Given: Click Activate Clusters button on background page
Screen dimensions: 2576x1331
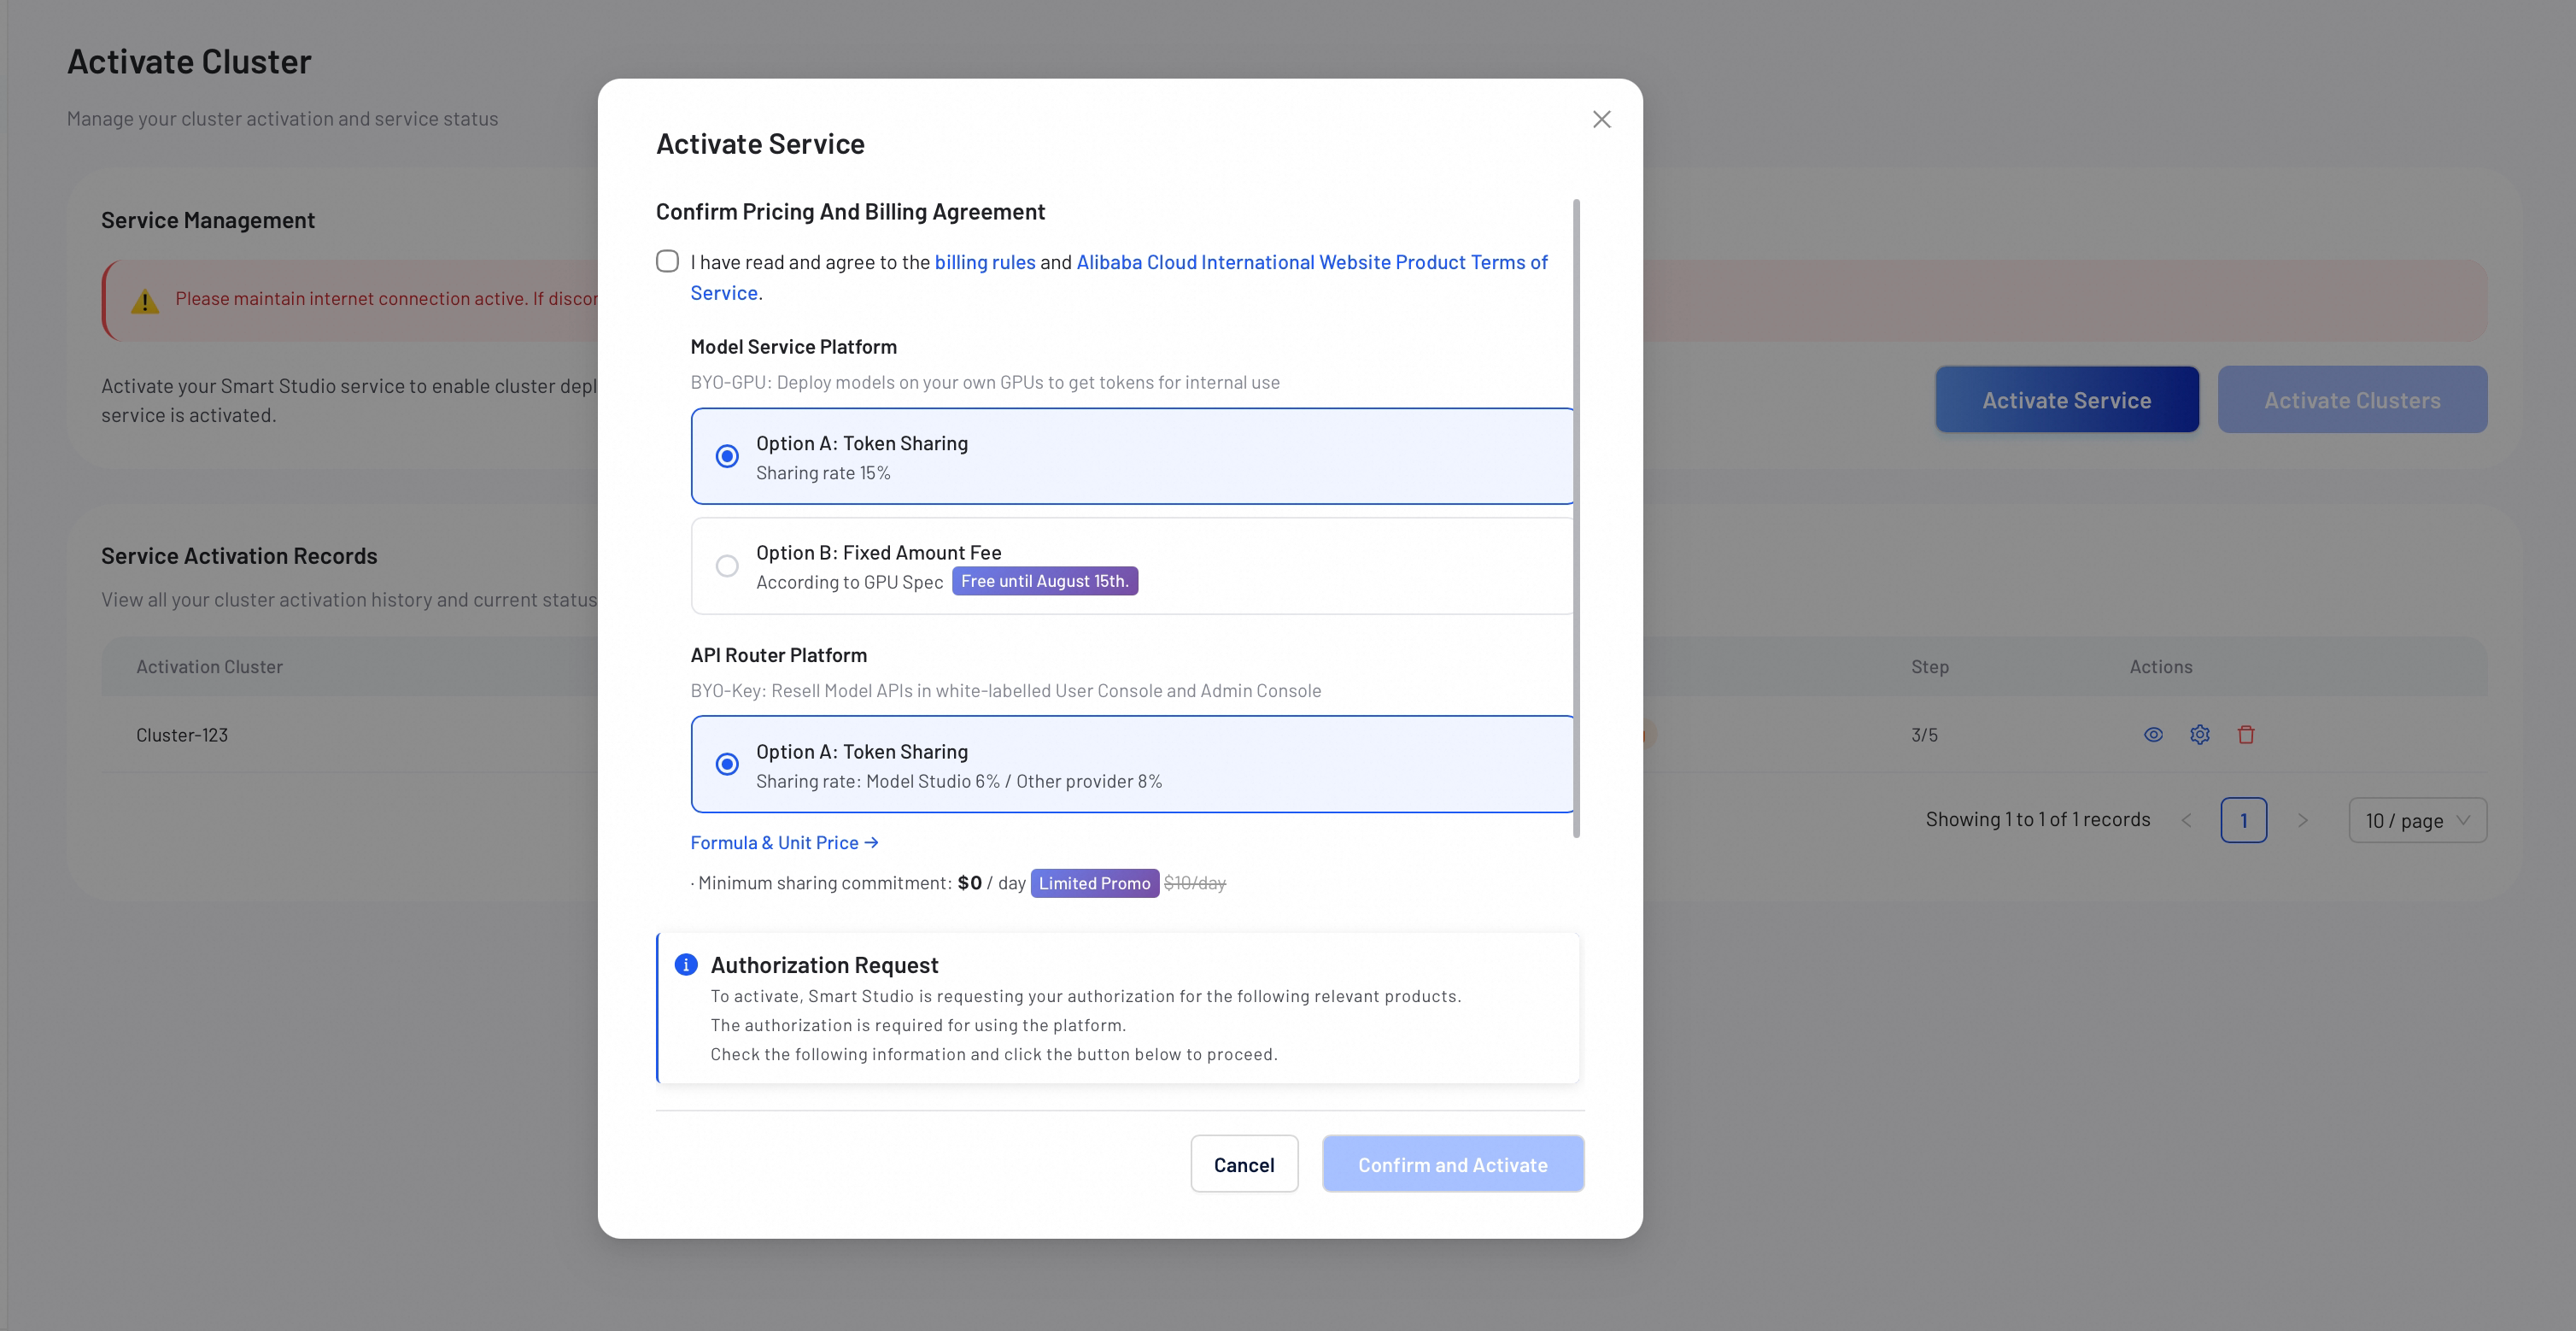Looking at the screenshot, I should [2352, 400].
